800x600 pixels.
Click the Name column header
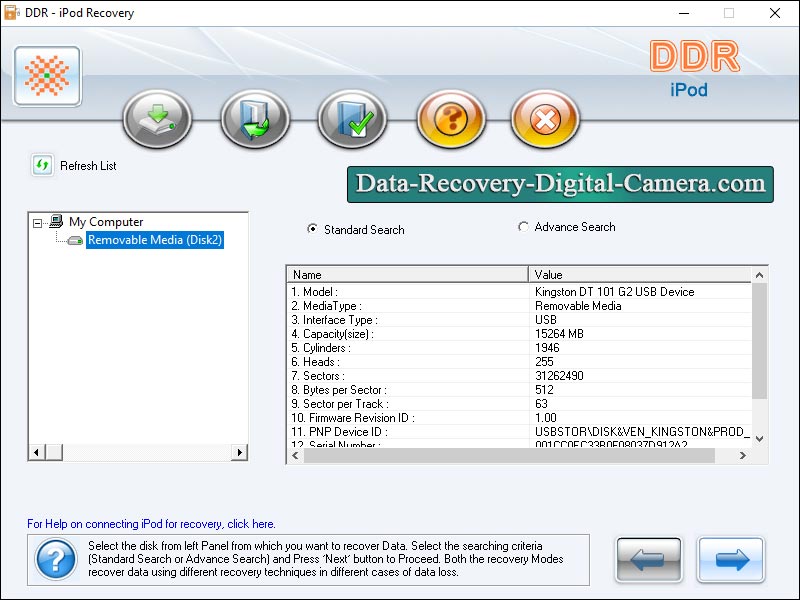point(407,274)
